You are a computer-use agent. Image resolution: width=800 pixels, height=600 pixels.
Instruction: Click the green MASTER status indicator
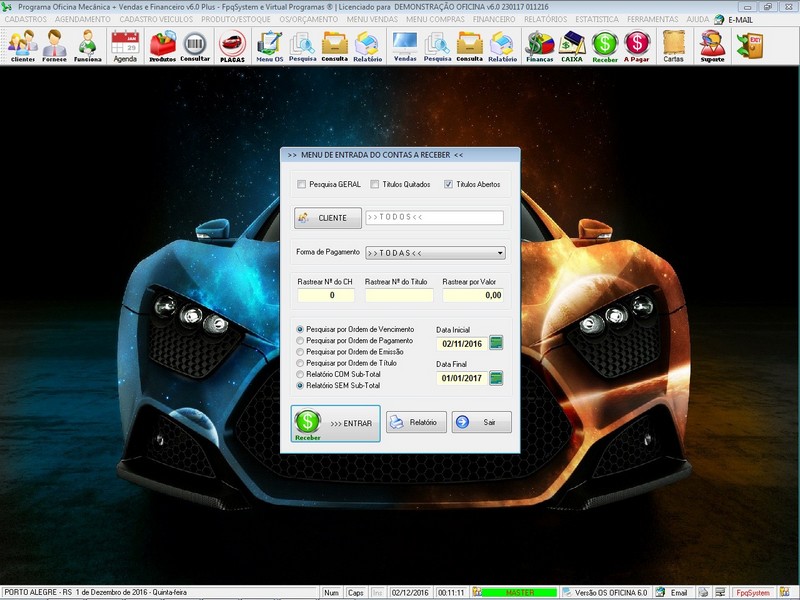[x=519, y=593]
